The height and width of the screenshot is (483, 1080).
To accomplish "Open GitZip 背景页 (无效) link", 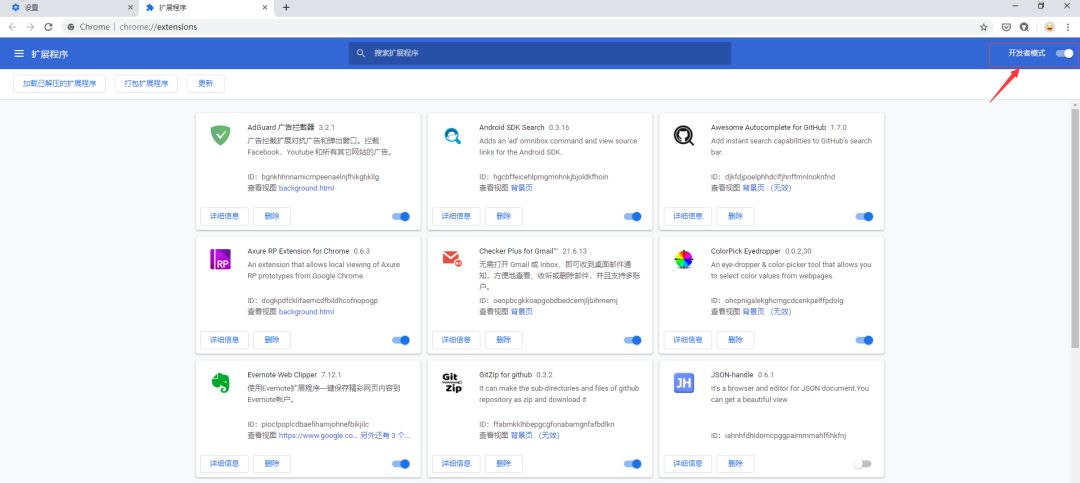I will (535, 435).
